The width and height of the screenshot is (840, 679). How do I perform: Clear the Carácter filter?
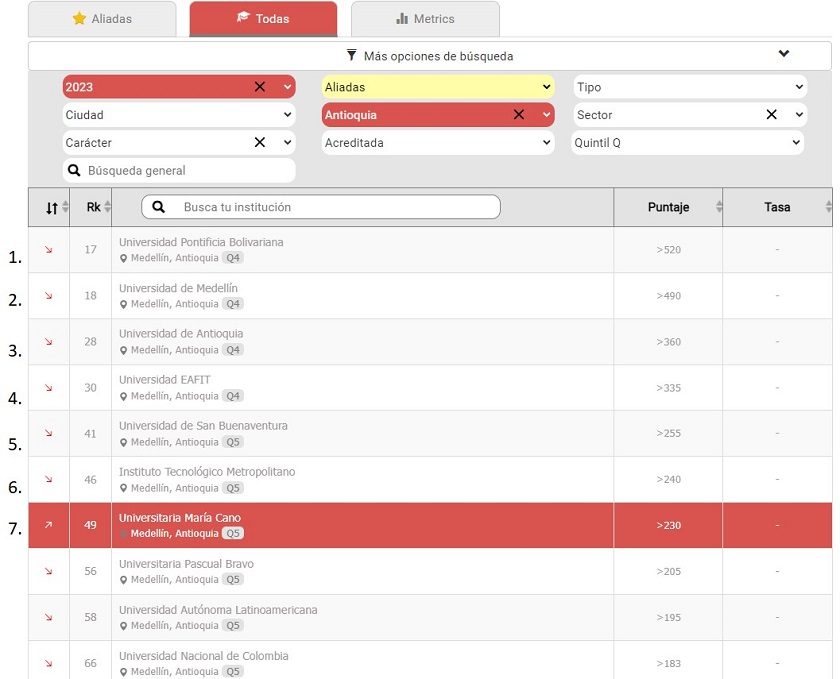pyautogui.click(x=260, y=143)
